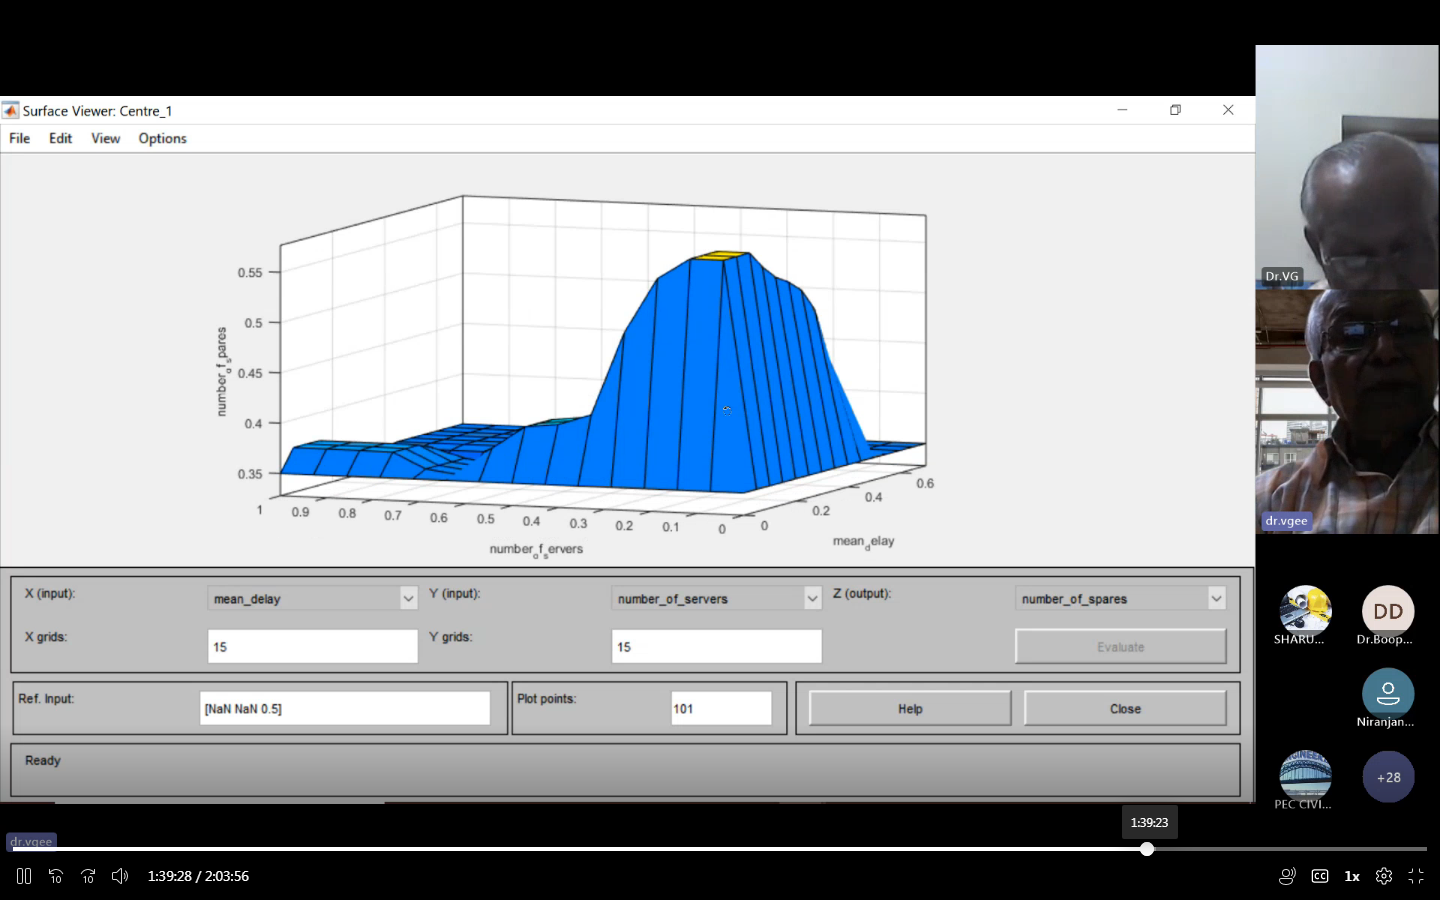
Task: Open the View menu
Action: (x=105, y=139)
